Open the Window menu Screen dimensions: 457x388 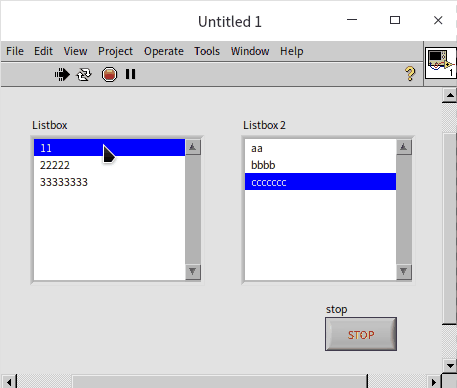(x=250, y=51)
